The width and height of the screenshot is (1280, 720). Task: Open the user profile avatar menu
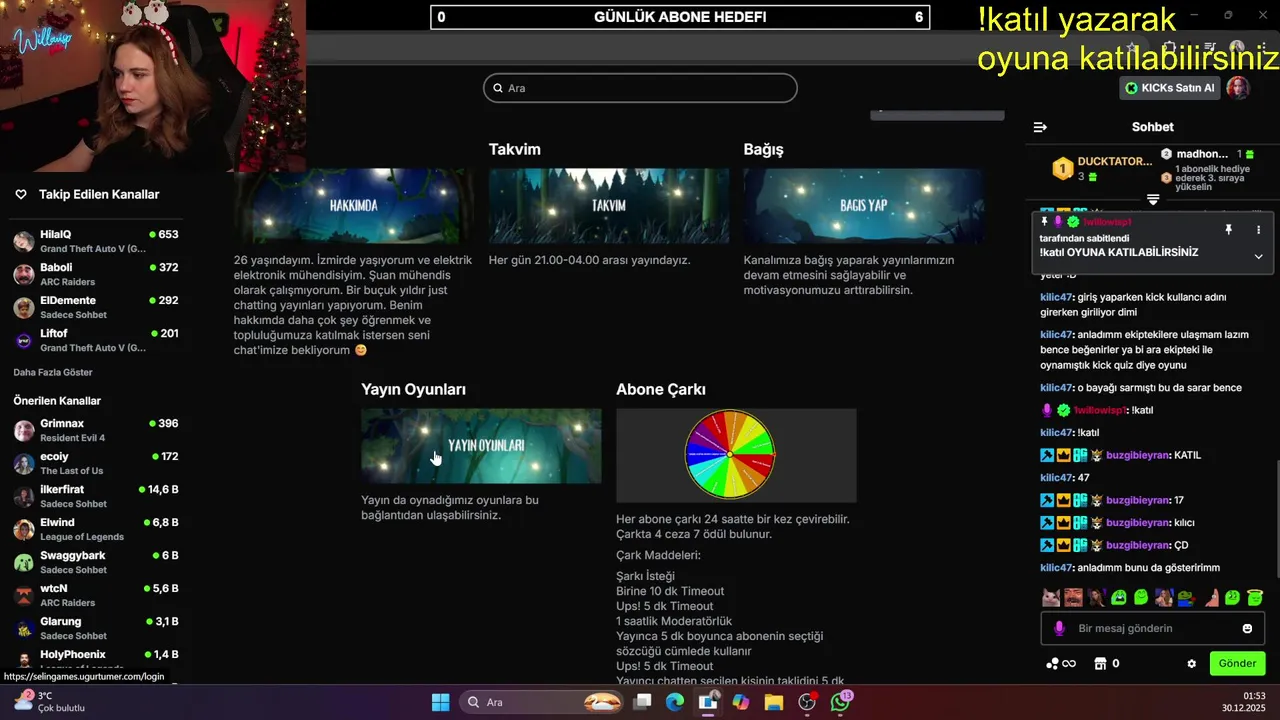click(1238, 88)
